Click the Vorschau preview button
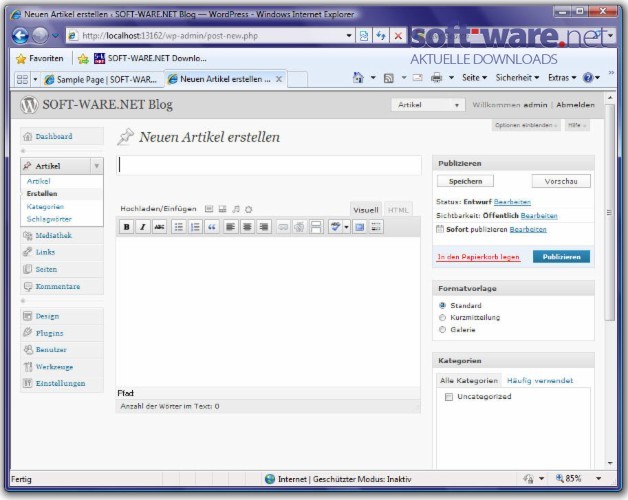The height and width of the screenshot is (500, 628). 561,181
